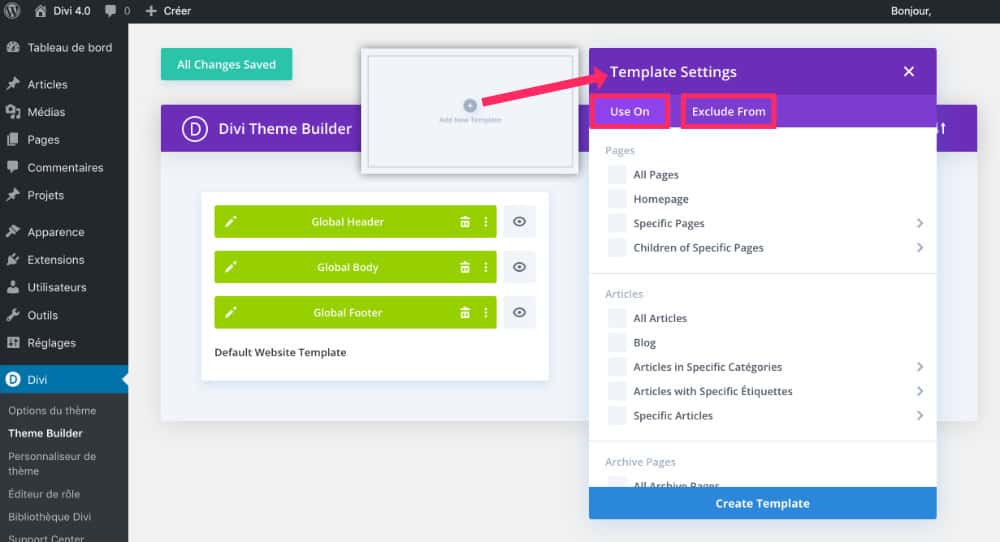Screen dimensions: 1000x542
Task: Click the Create Template button
Action: point(762,503)
